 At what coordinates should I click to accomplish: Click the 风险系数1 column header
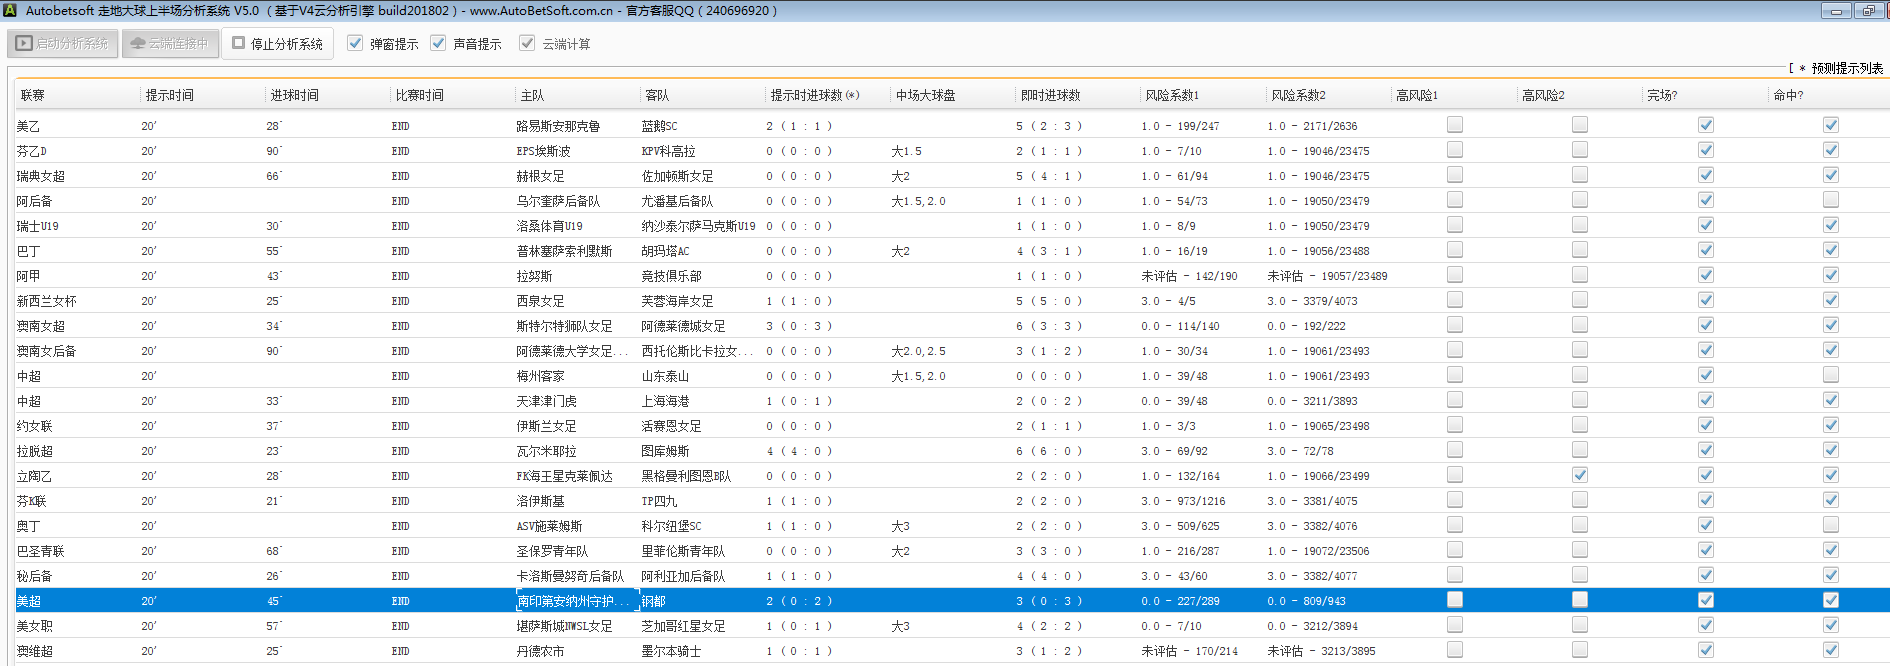[1171, 95]
